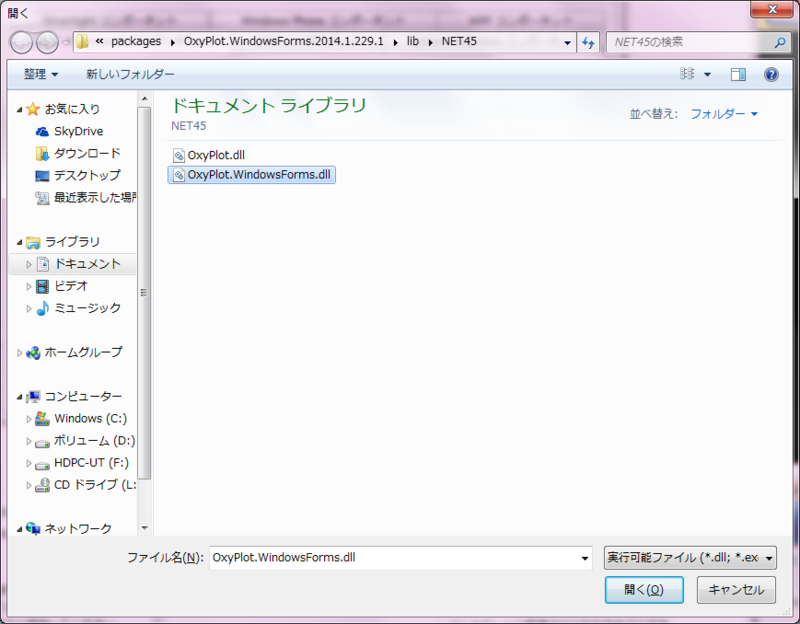Collapse the お気に入り favorites group
800x624 pixels.
(x=19, y=110)
